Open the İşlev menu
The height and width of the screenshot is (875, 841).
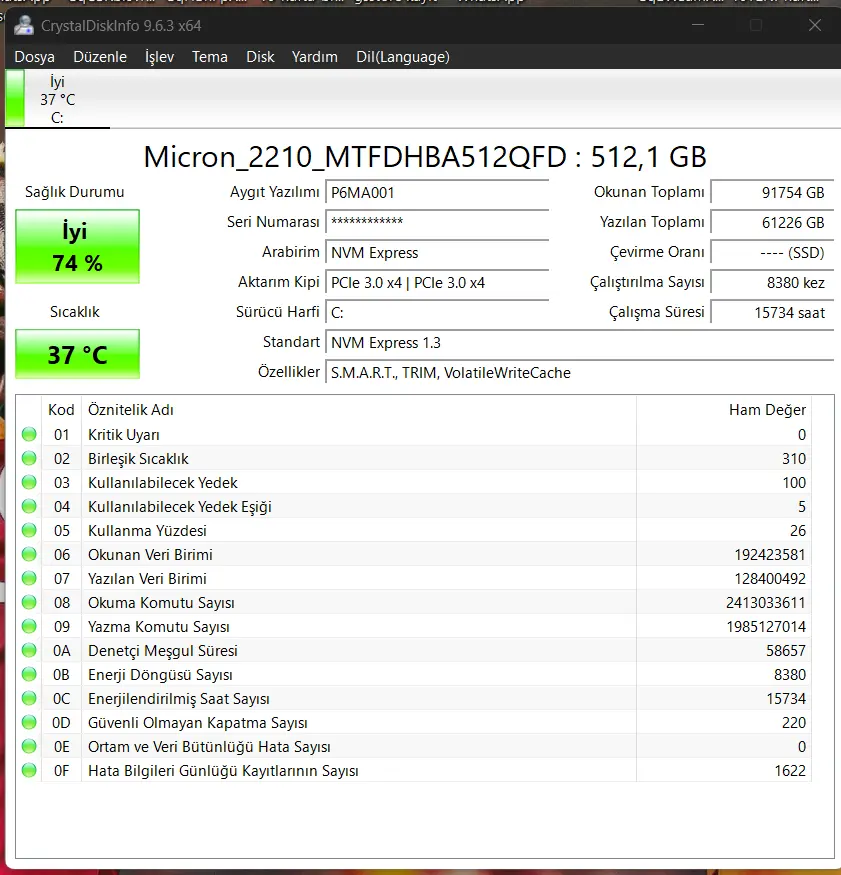click(x=159, y=57)
